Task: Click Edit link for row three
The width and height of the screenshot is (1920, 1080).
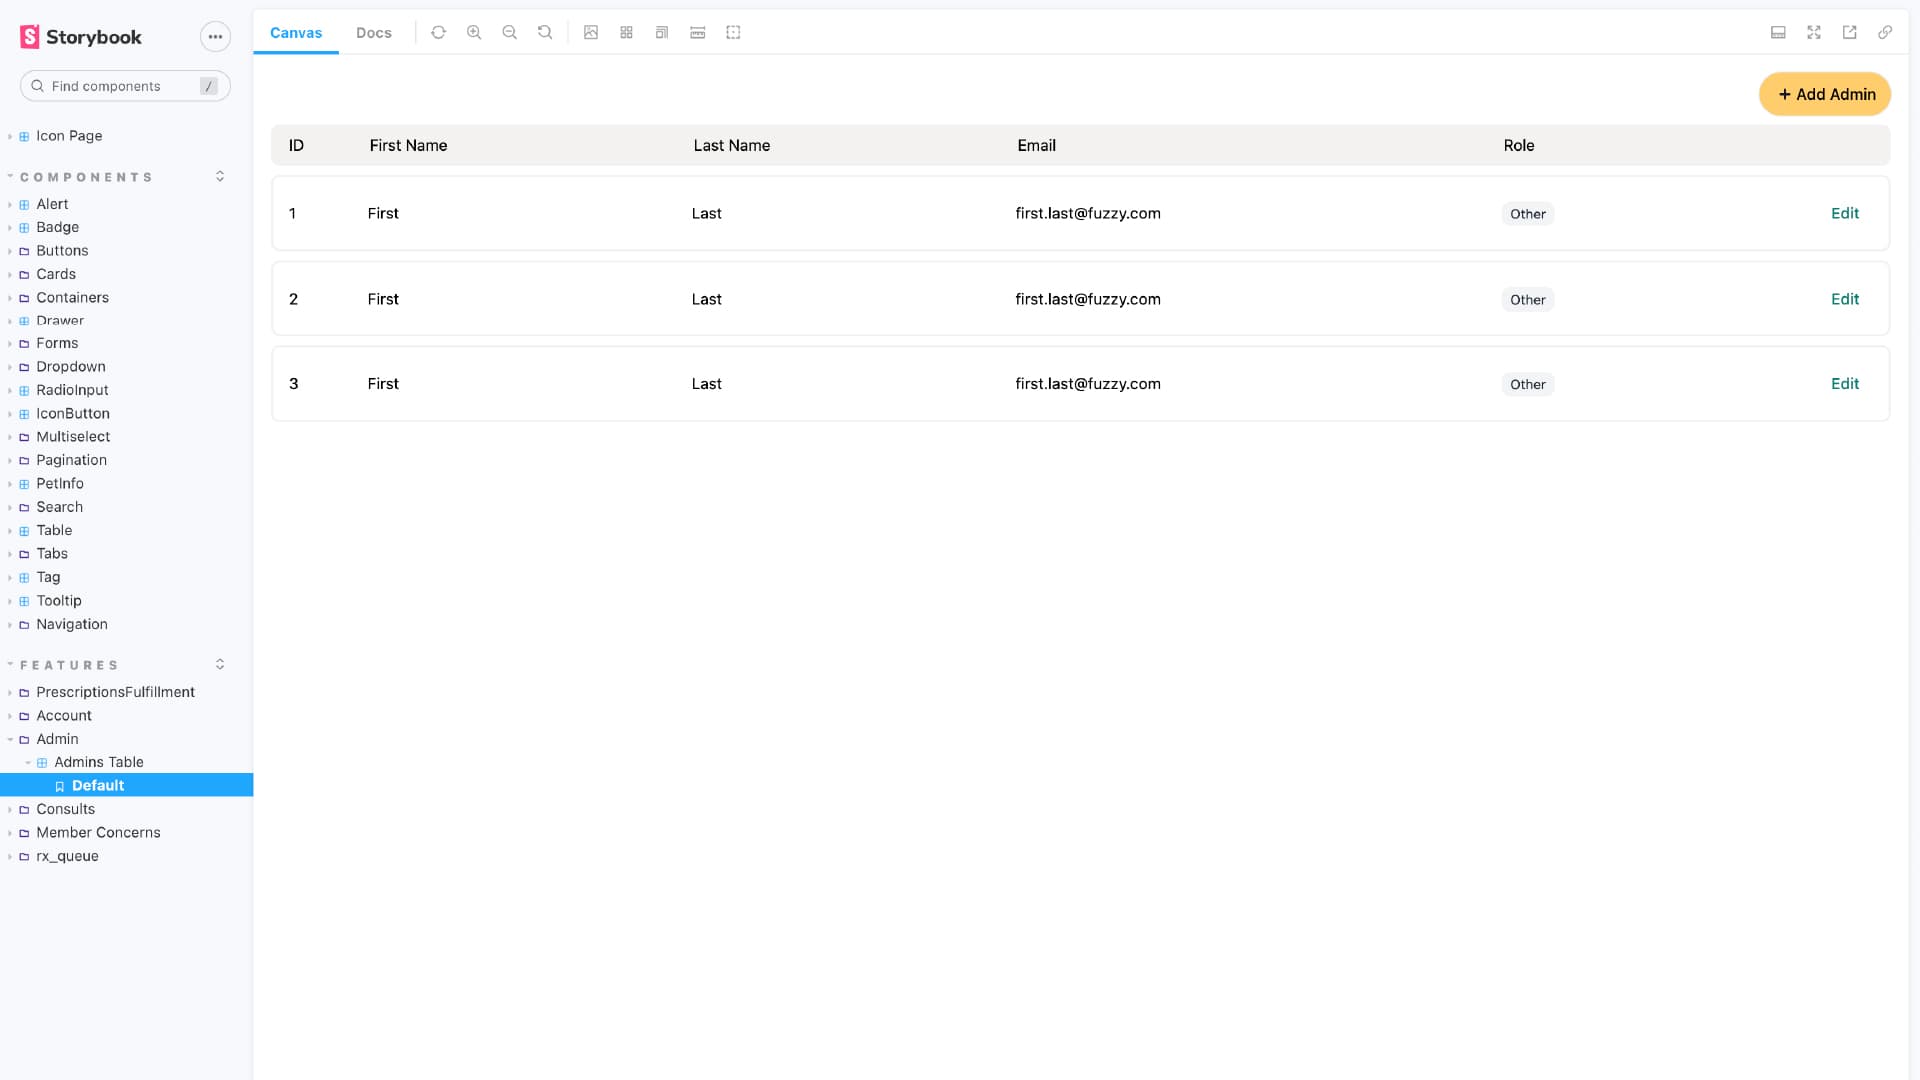Action: coord(1845,384)
